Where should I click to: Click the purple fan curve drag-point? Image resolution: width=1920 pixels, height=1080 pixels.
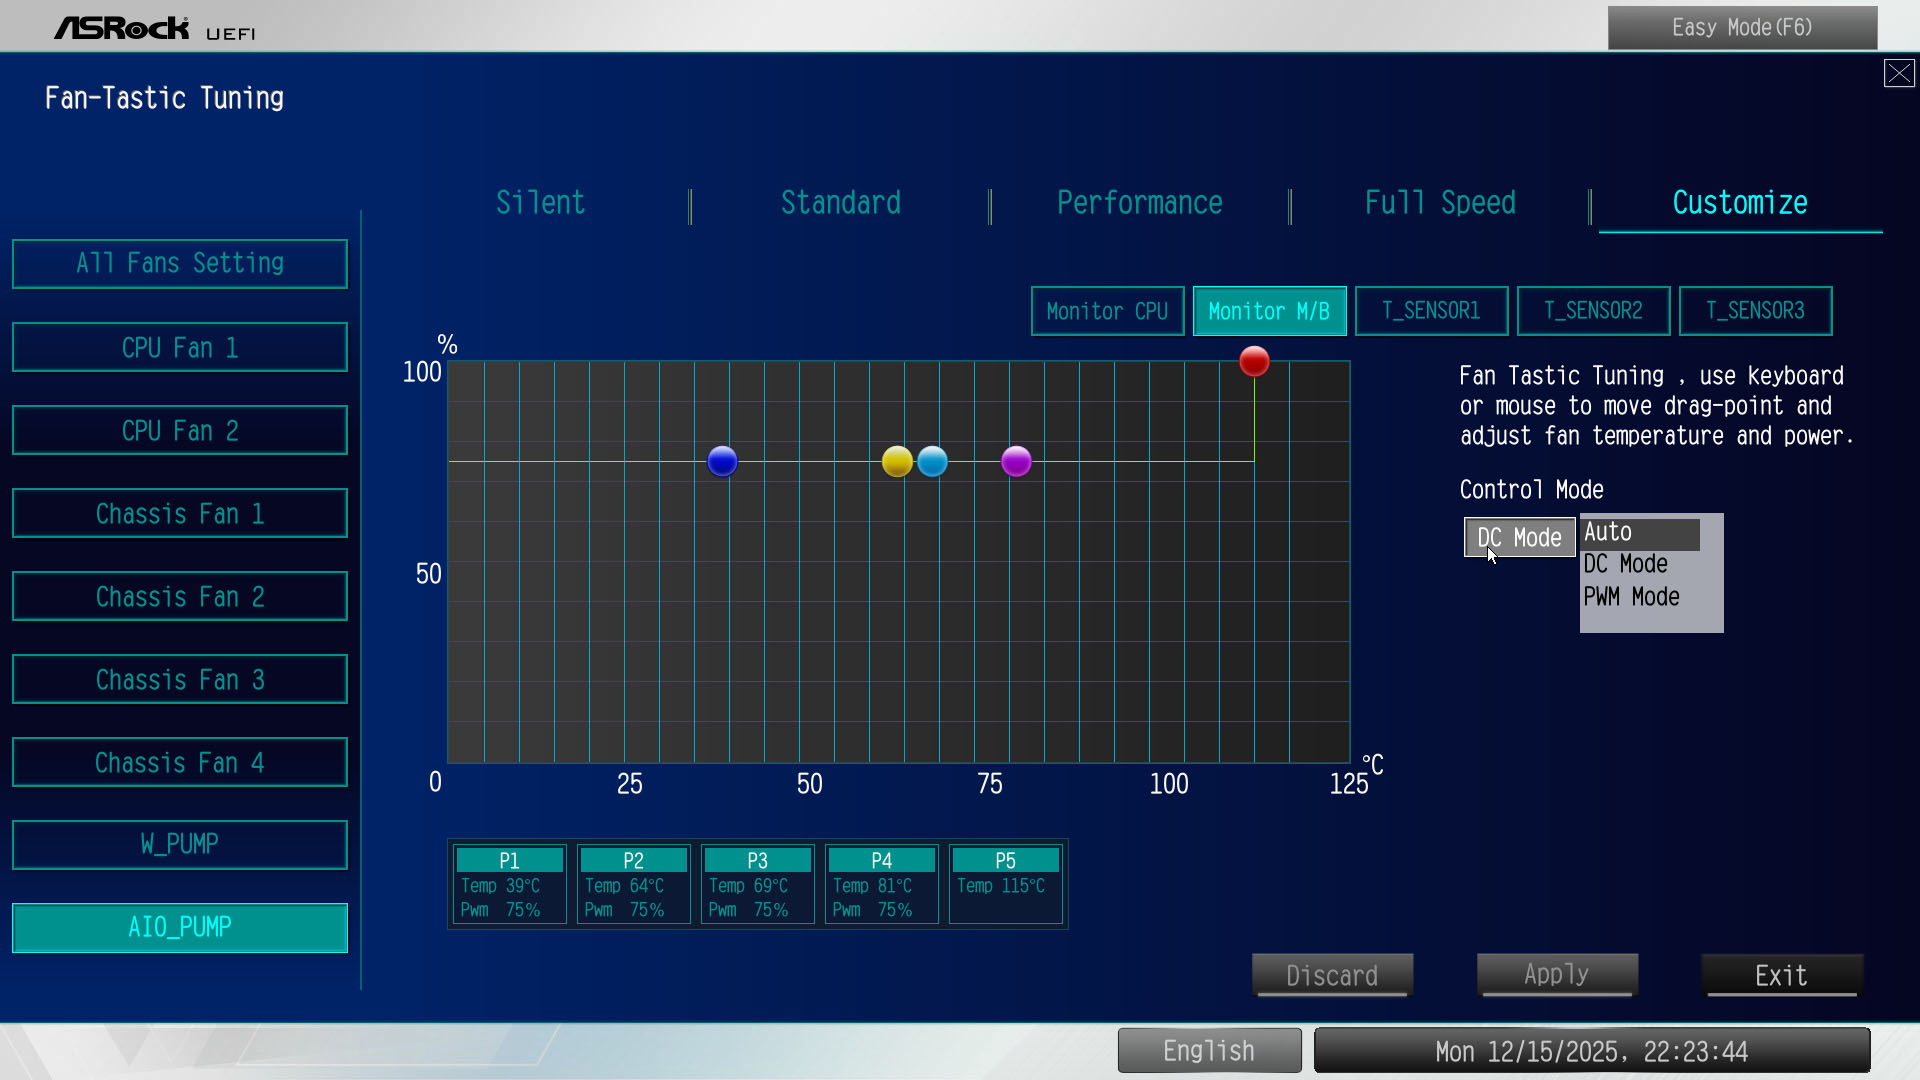point(1016,461)
